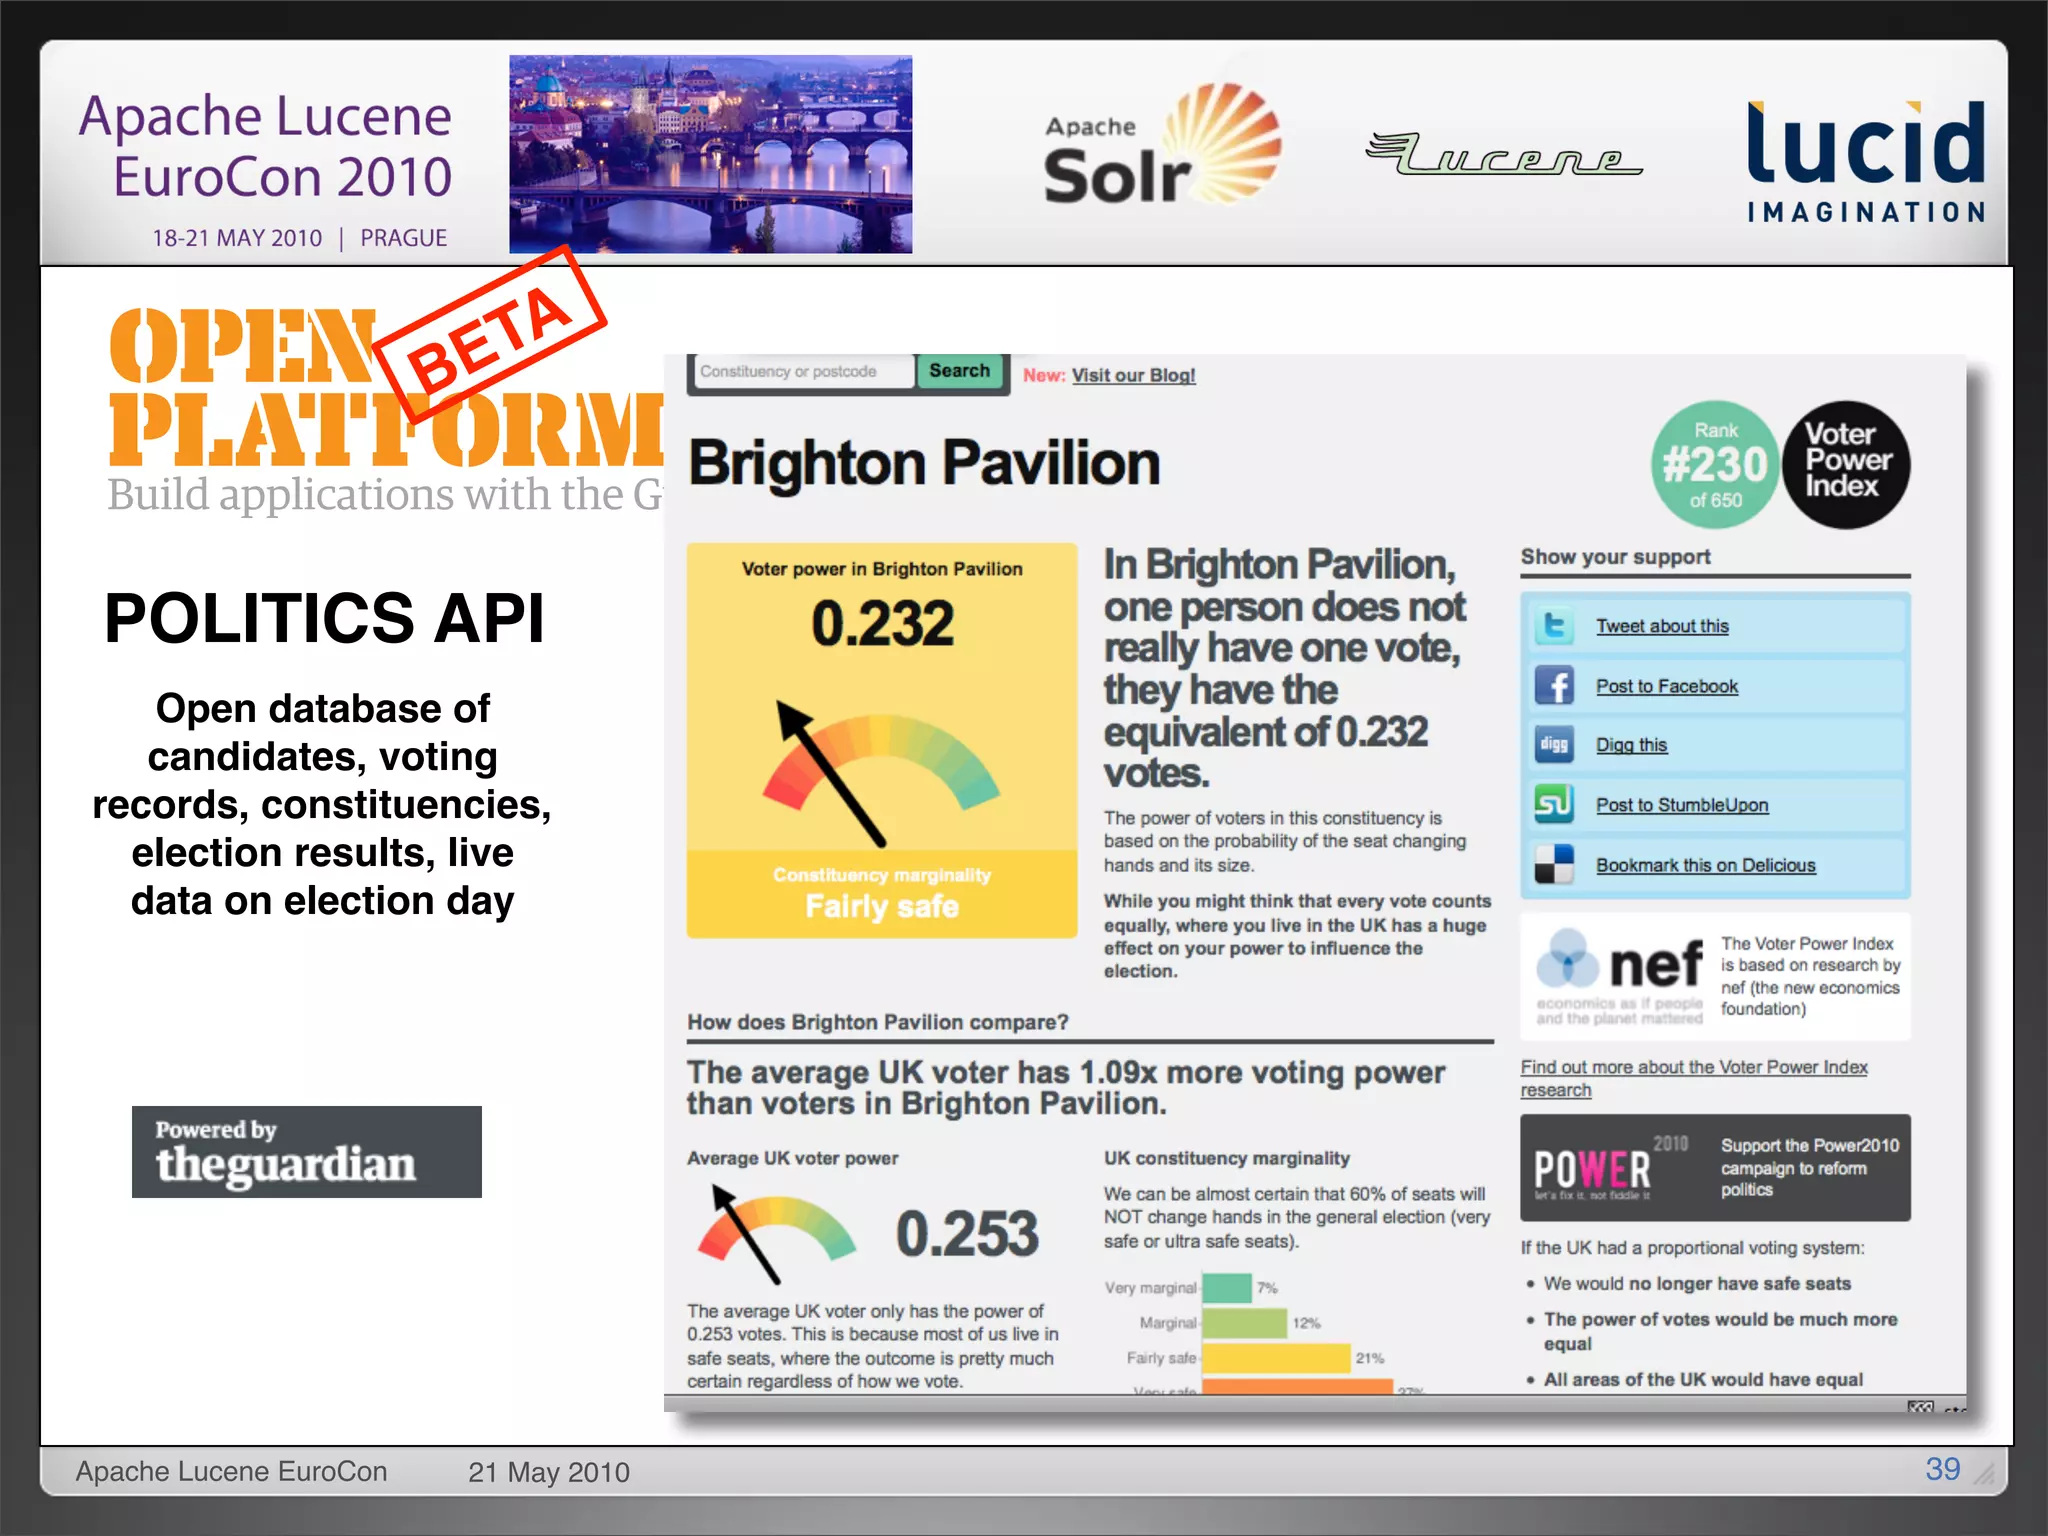Click the Facebook logo icon
The image size is (2048, 1536).
tap(1553, 686)
